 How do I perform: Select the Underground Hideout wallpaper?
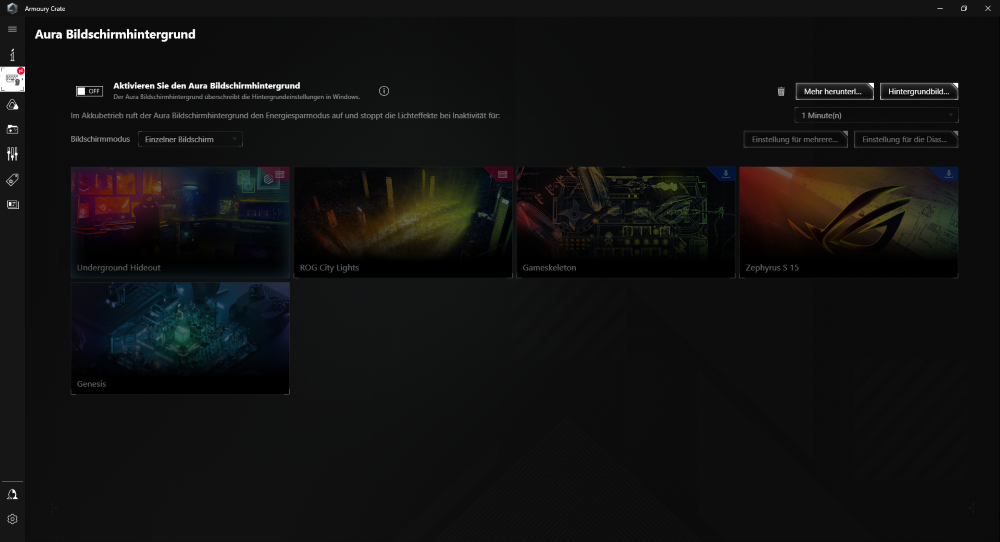(x=180, y=222)
